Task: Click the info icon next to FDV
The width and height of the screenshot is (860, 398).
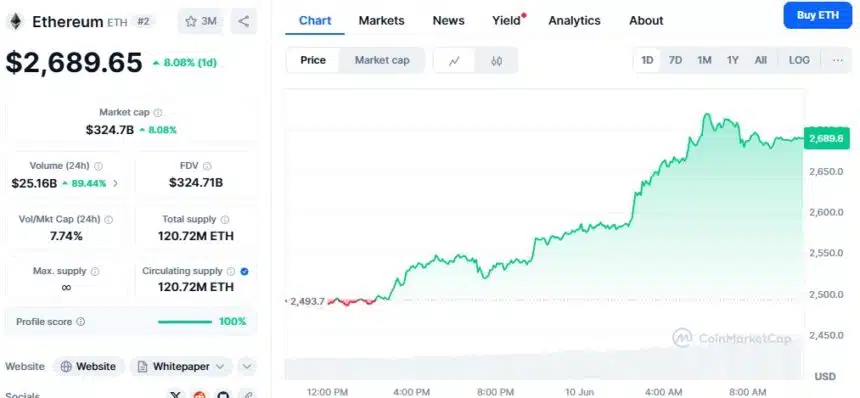Action: tap(207, 166)
